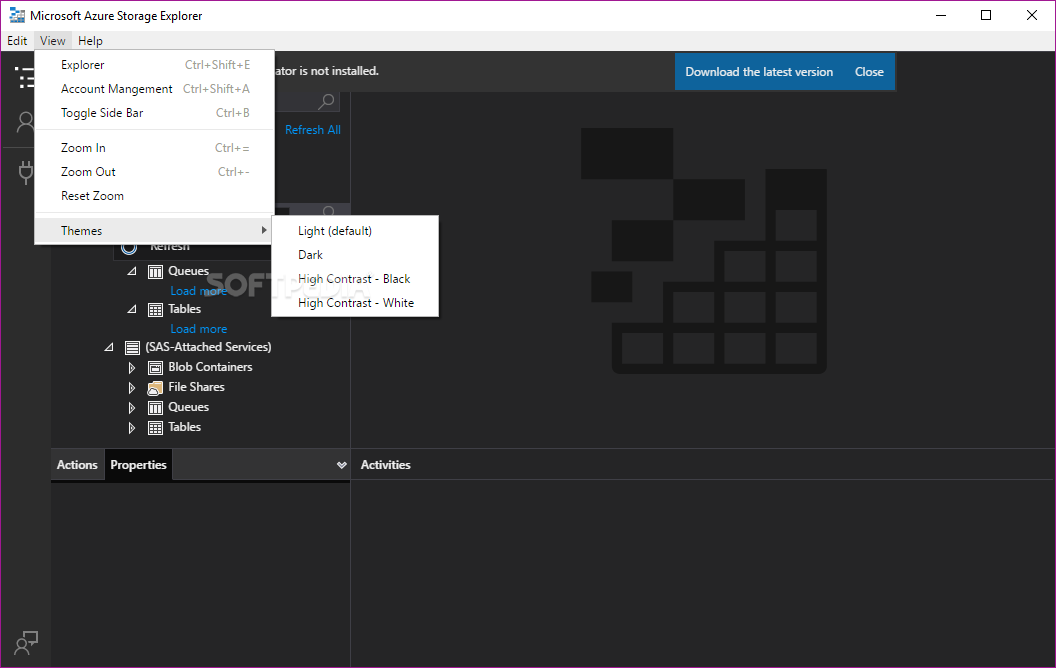Viewport: 1056px width, 668px height.
Task: Open the View menu
Action: [53, 40]
